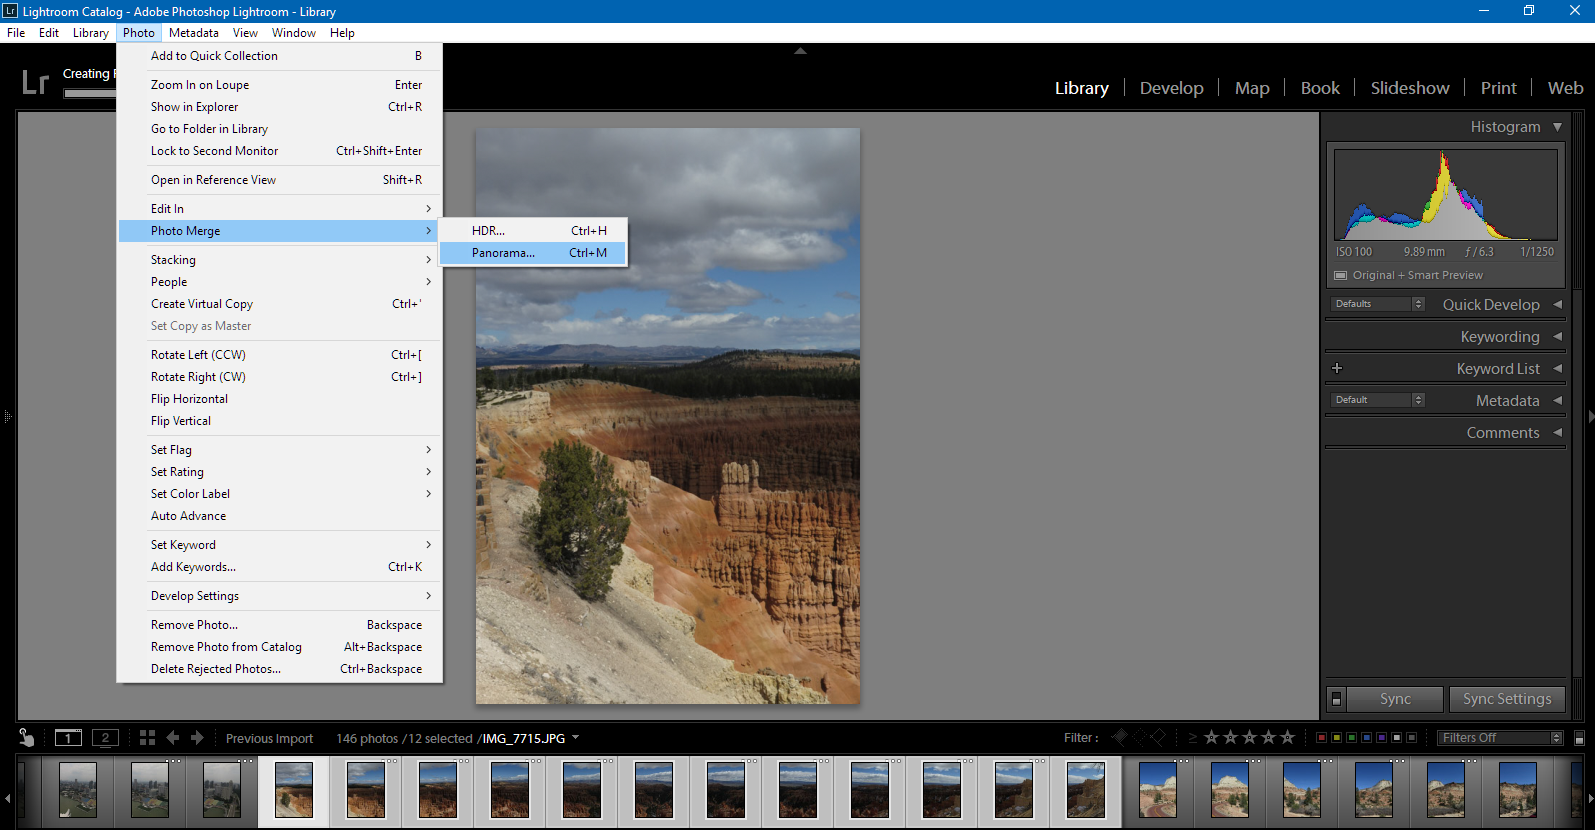Open Quick Develop Defaults preset dropdown
Screen dimensions: 1595x830
click(x=1377, y=304)
